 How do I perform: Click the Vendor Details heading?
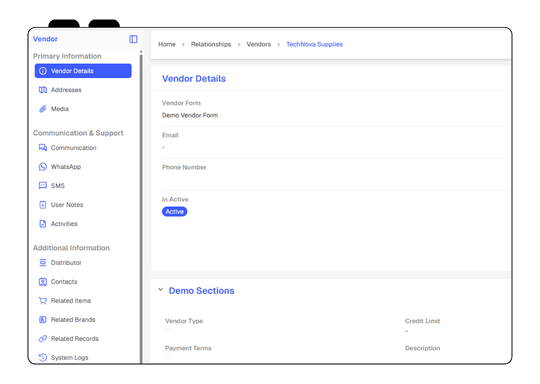pyautogui.click(x=194, y=79)
